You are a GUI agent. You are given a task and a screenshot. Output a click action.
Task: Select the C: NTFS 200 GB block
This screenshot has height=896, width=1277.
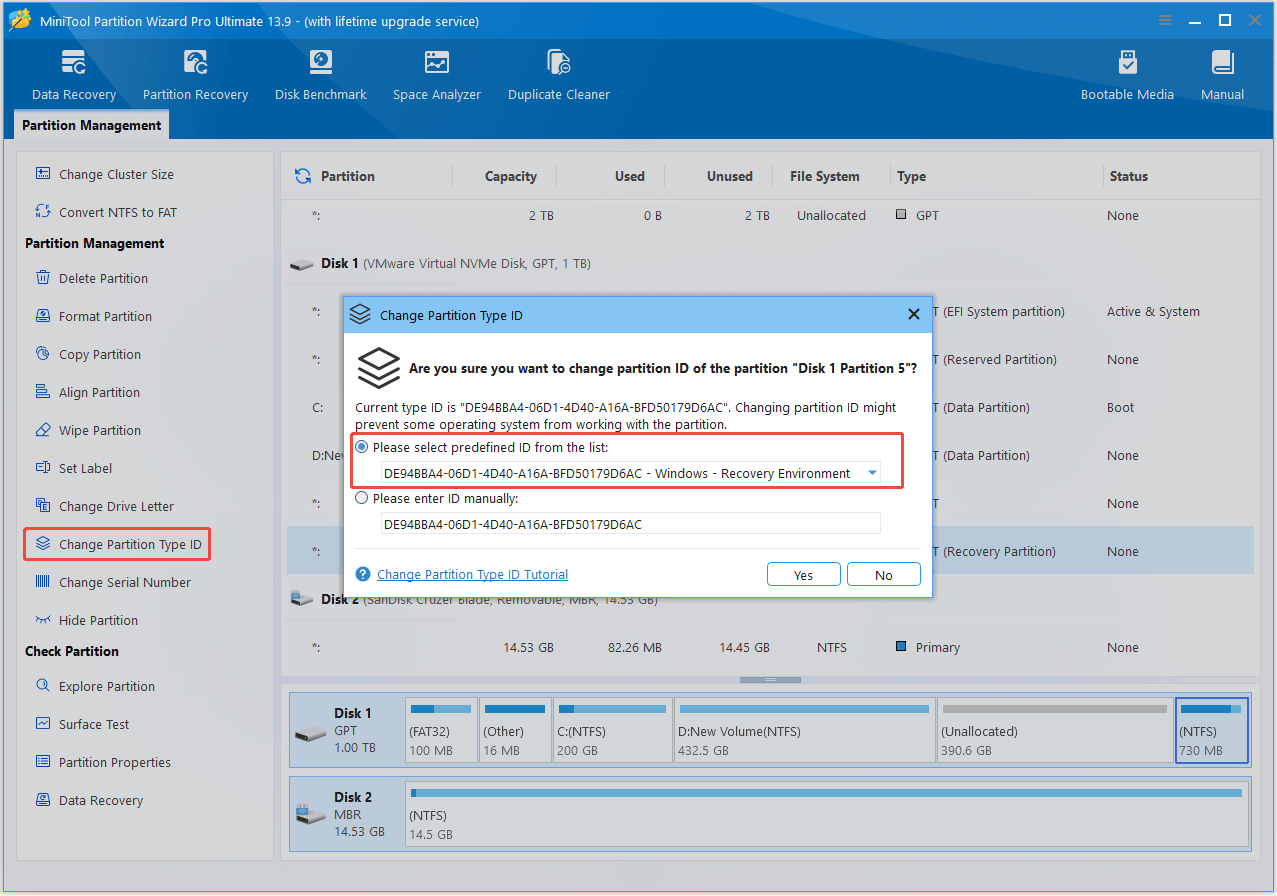click(x=613, y=731)
